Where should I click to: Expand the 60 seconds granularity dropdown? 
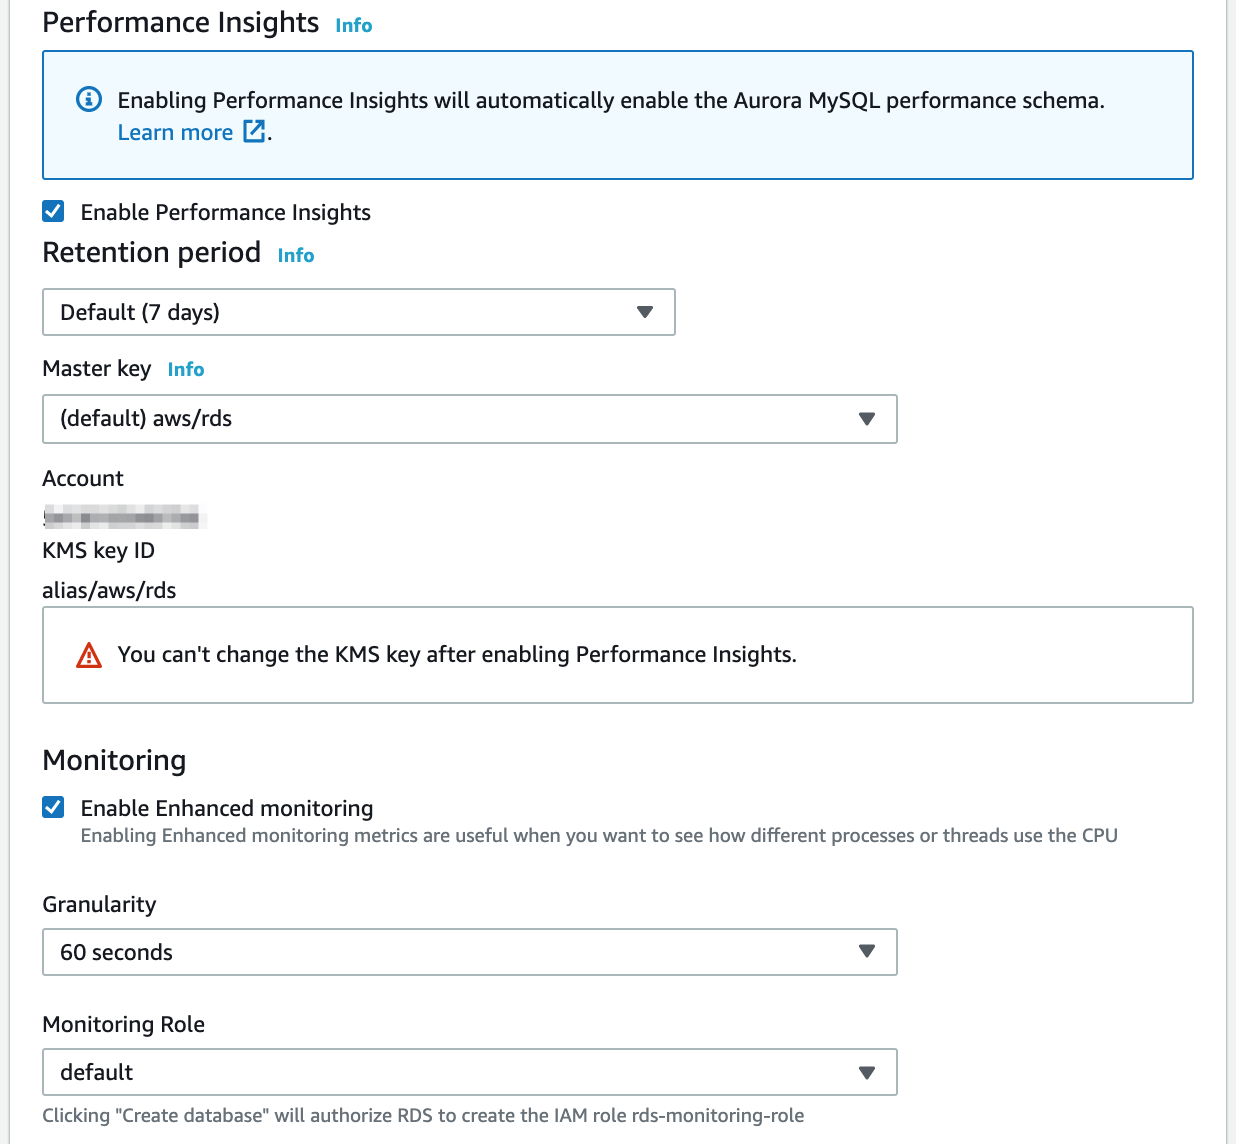pyautogui.click(x=470, y=952)
